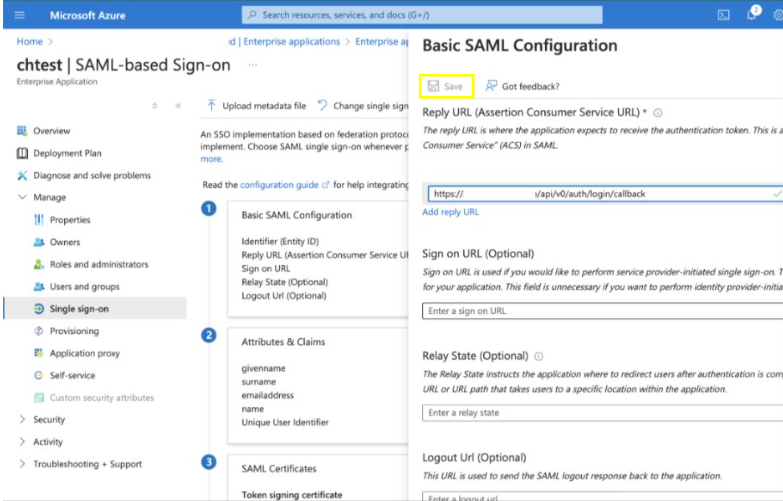Expand the Activity section
The image size is (783, 501).
[22, 442]
